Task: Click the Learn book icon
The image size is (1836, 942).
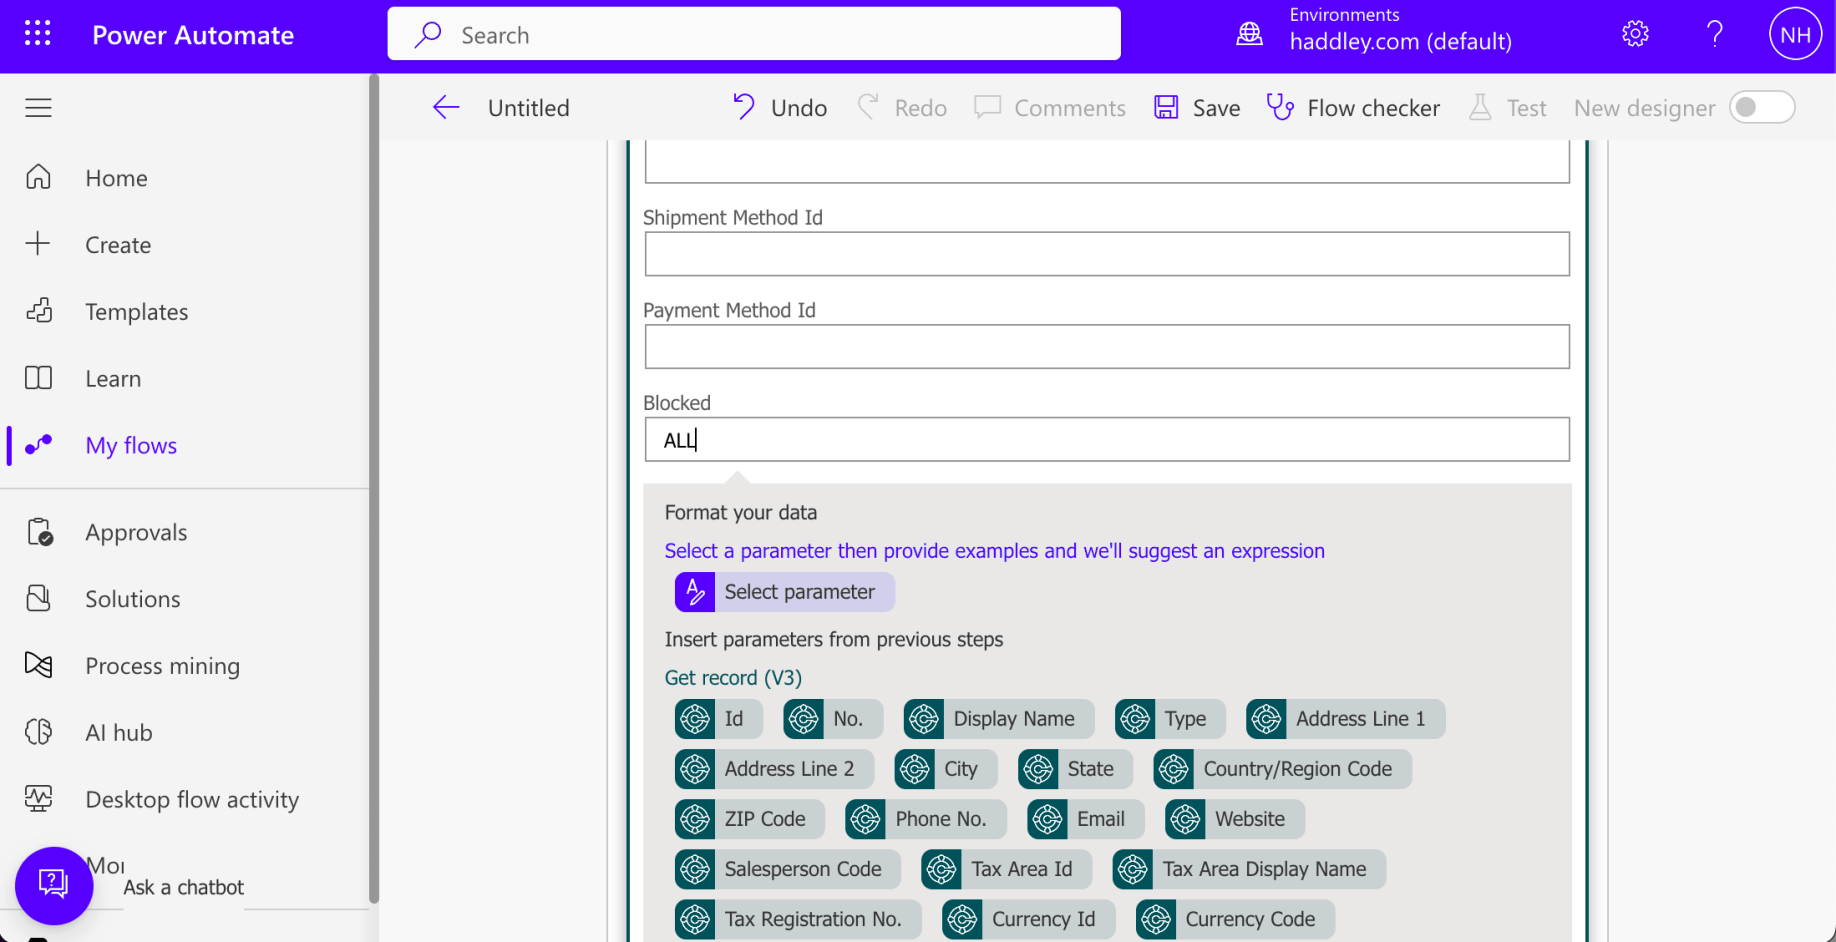Action: [38, 378]
